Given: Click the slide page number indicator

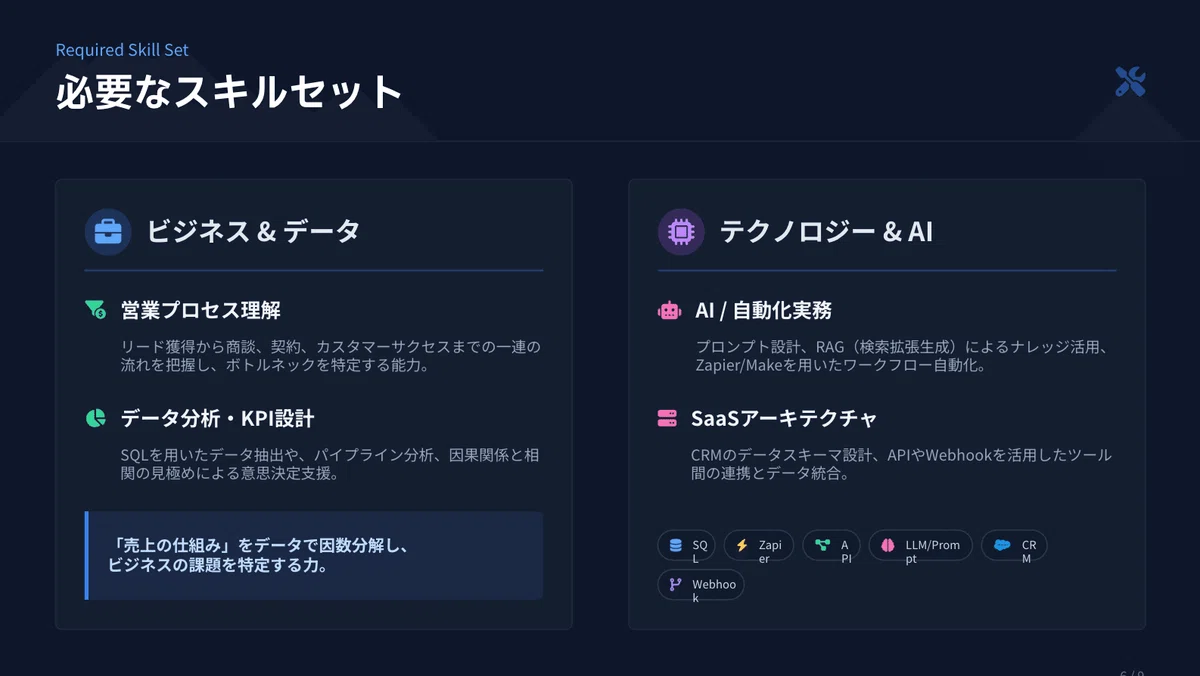Looking at the screenshot, I should click(x=1132, y=673).
